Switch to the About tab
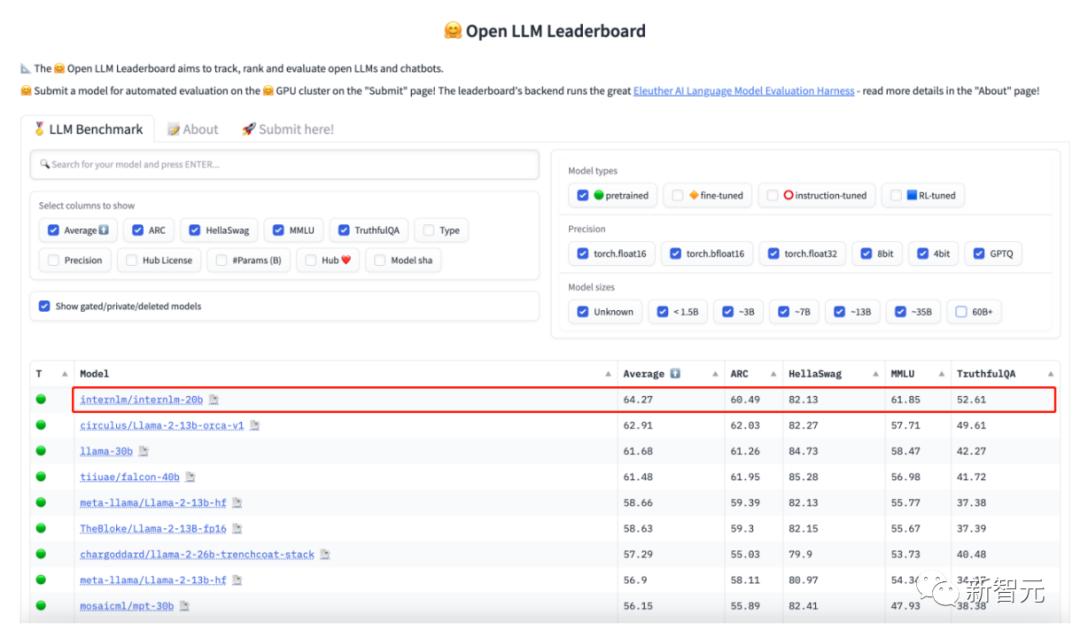Image resolution: width=1080 pixels, height=638 pixels. point(193,130)
